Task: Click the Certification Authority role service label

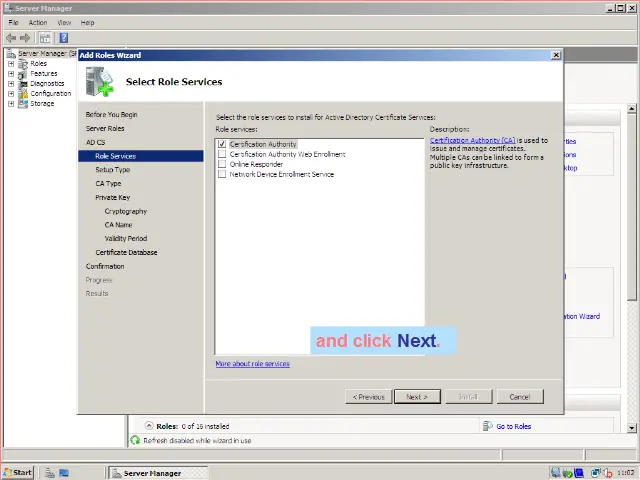Action: click(x=263, y=144)
